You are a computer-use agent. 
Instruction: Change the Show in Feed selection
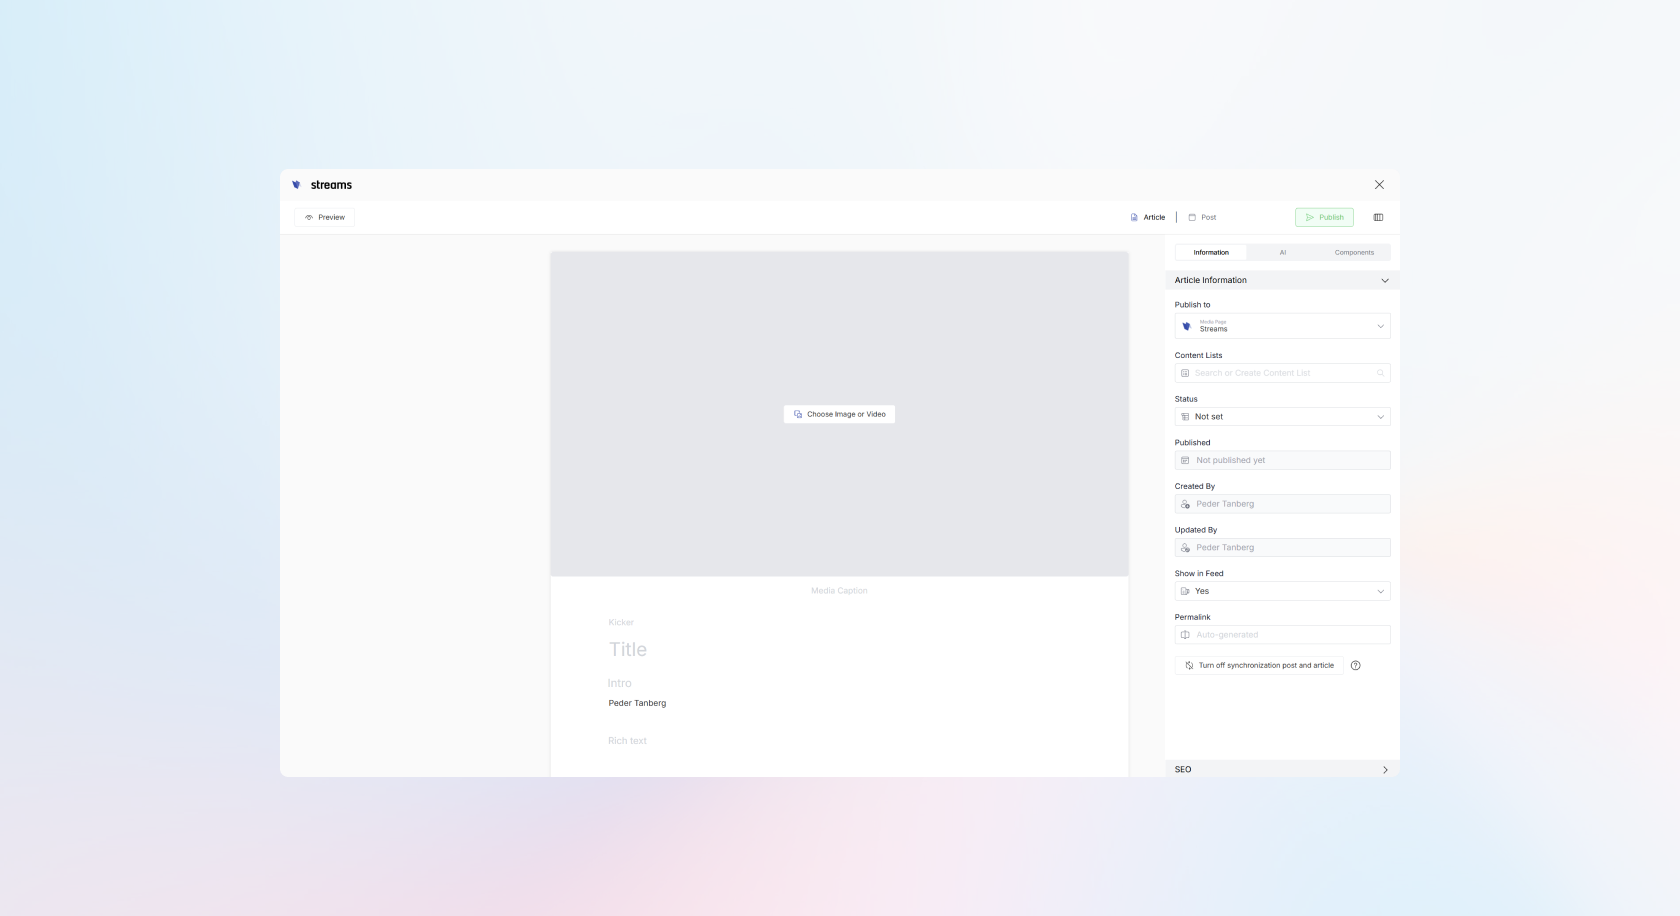pos(1281,591)
